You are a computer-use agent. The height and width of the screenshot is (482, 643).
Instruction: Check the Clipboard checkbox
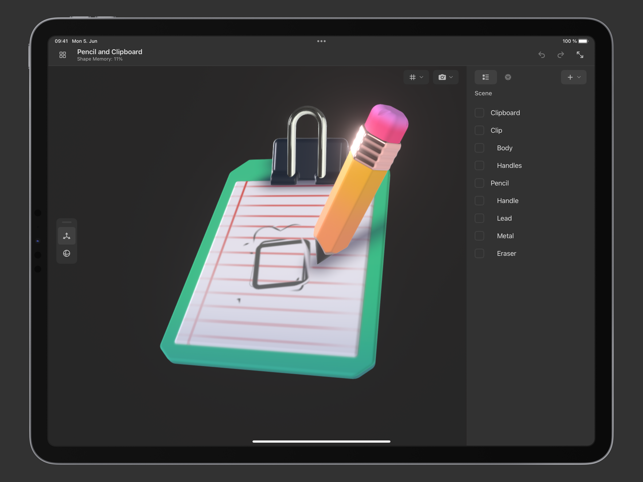[480, 113]
